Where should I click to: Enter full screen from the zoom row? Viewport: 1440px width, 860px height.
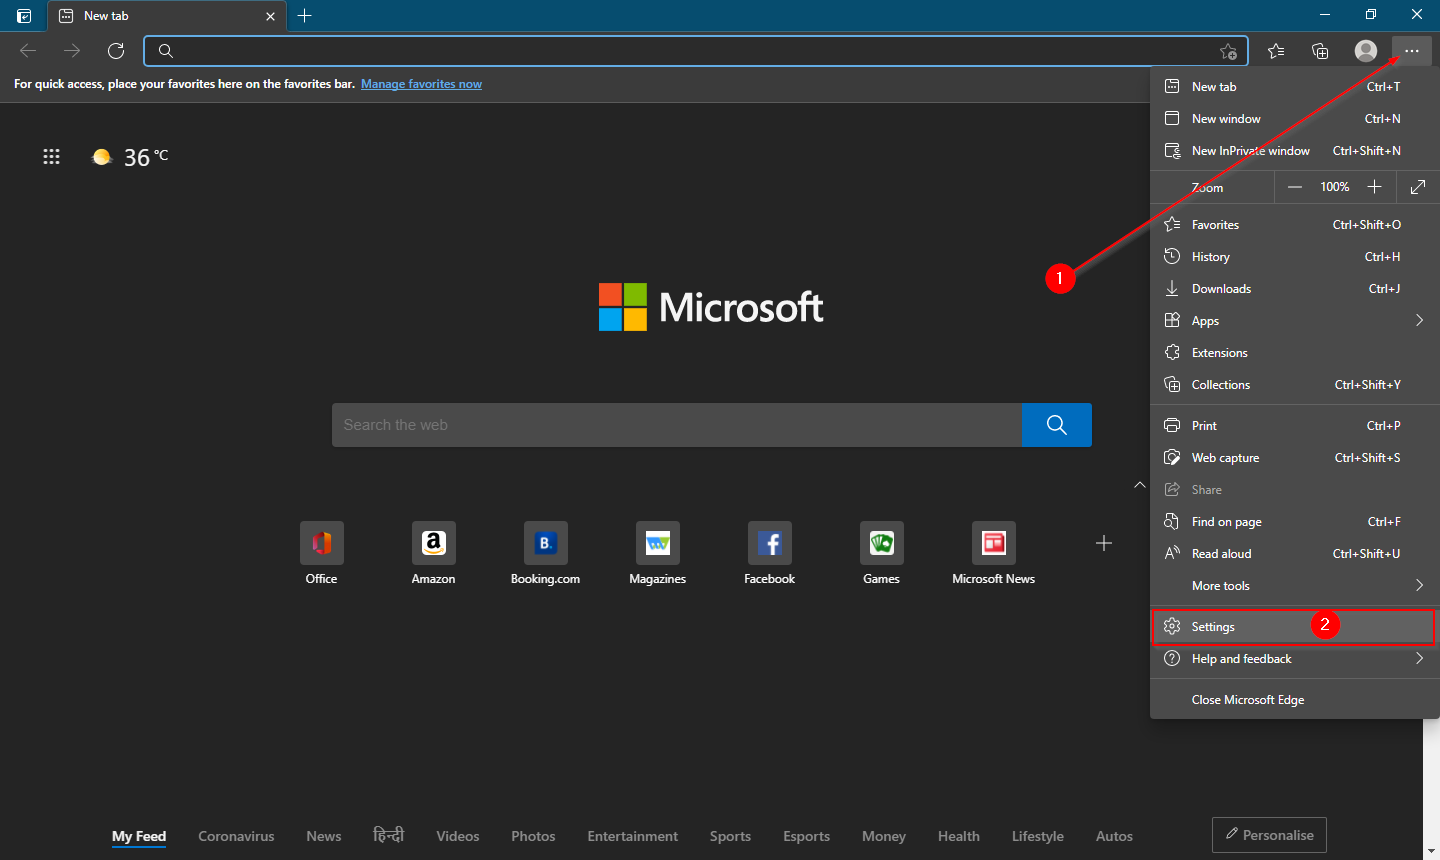point(1418,187)
